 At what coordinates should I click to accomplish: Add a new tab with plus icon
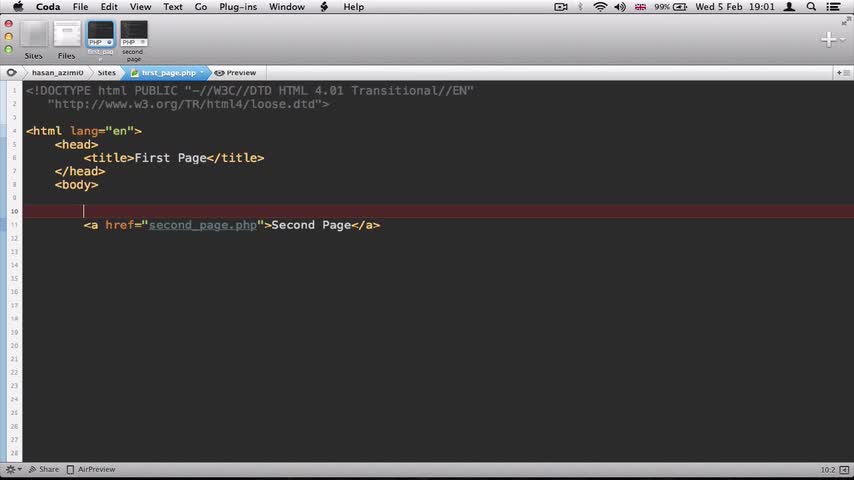tap(828, 39)
